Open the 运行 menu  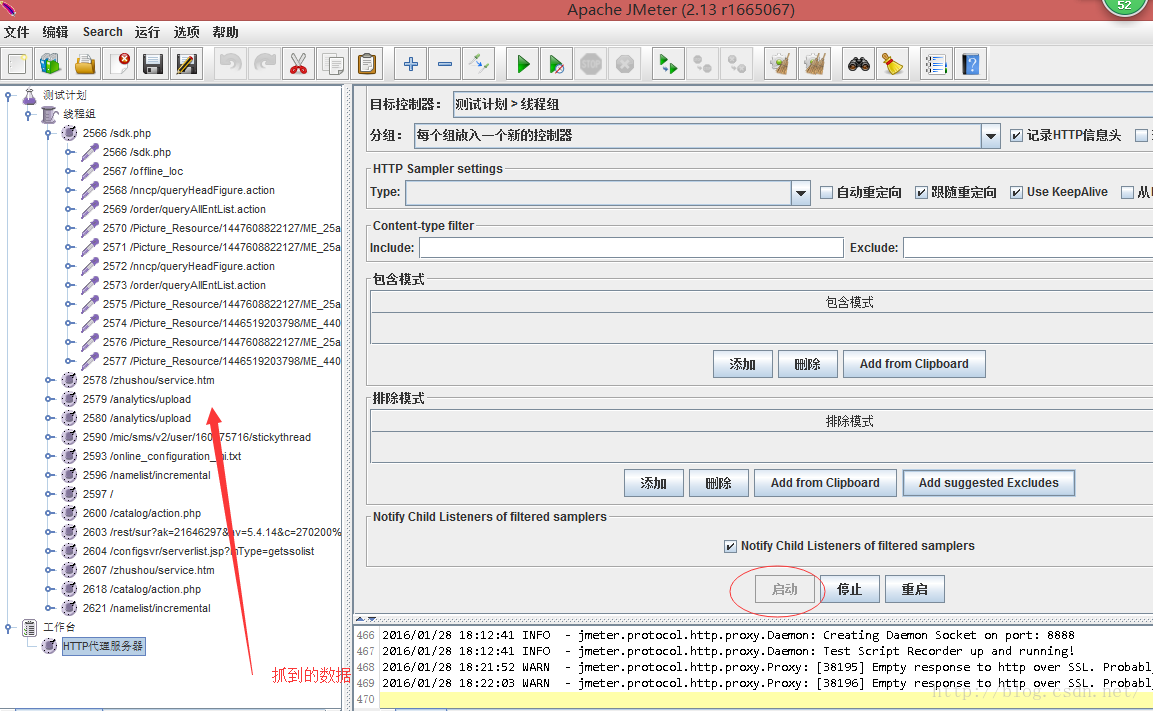point(147,32)
